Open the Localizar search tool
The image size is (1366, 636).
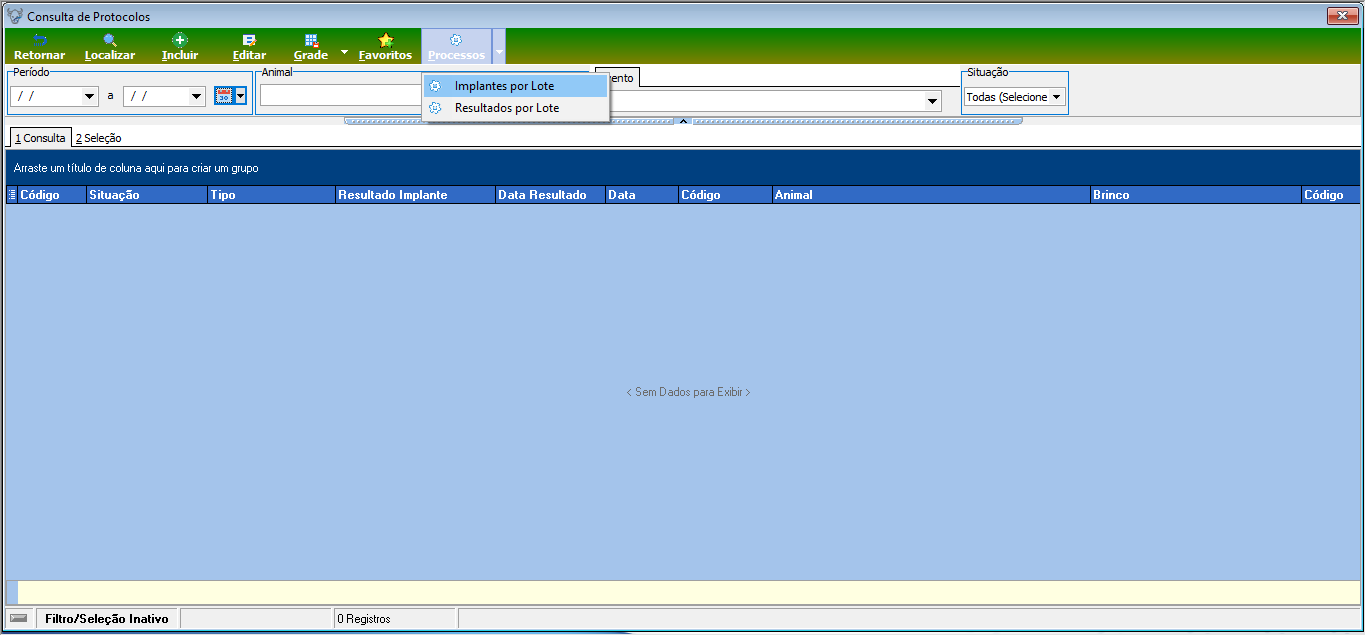tap(110, 47)
